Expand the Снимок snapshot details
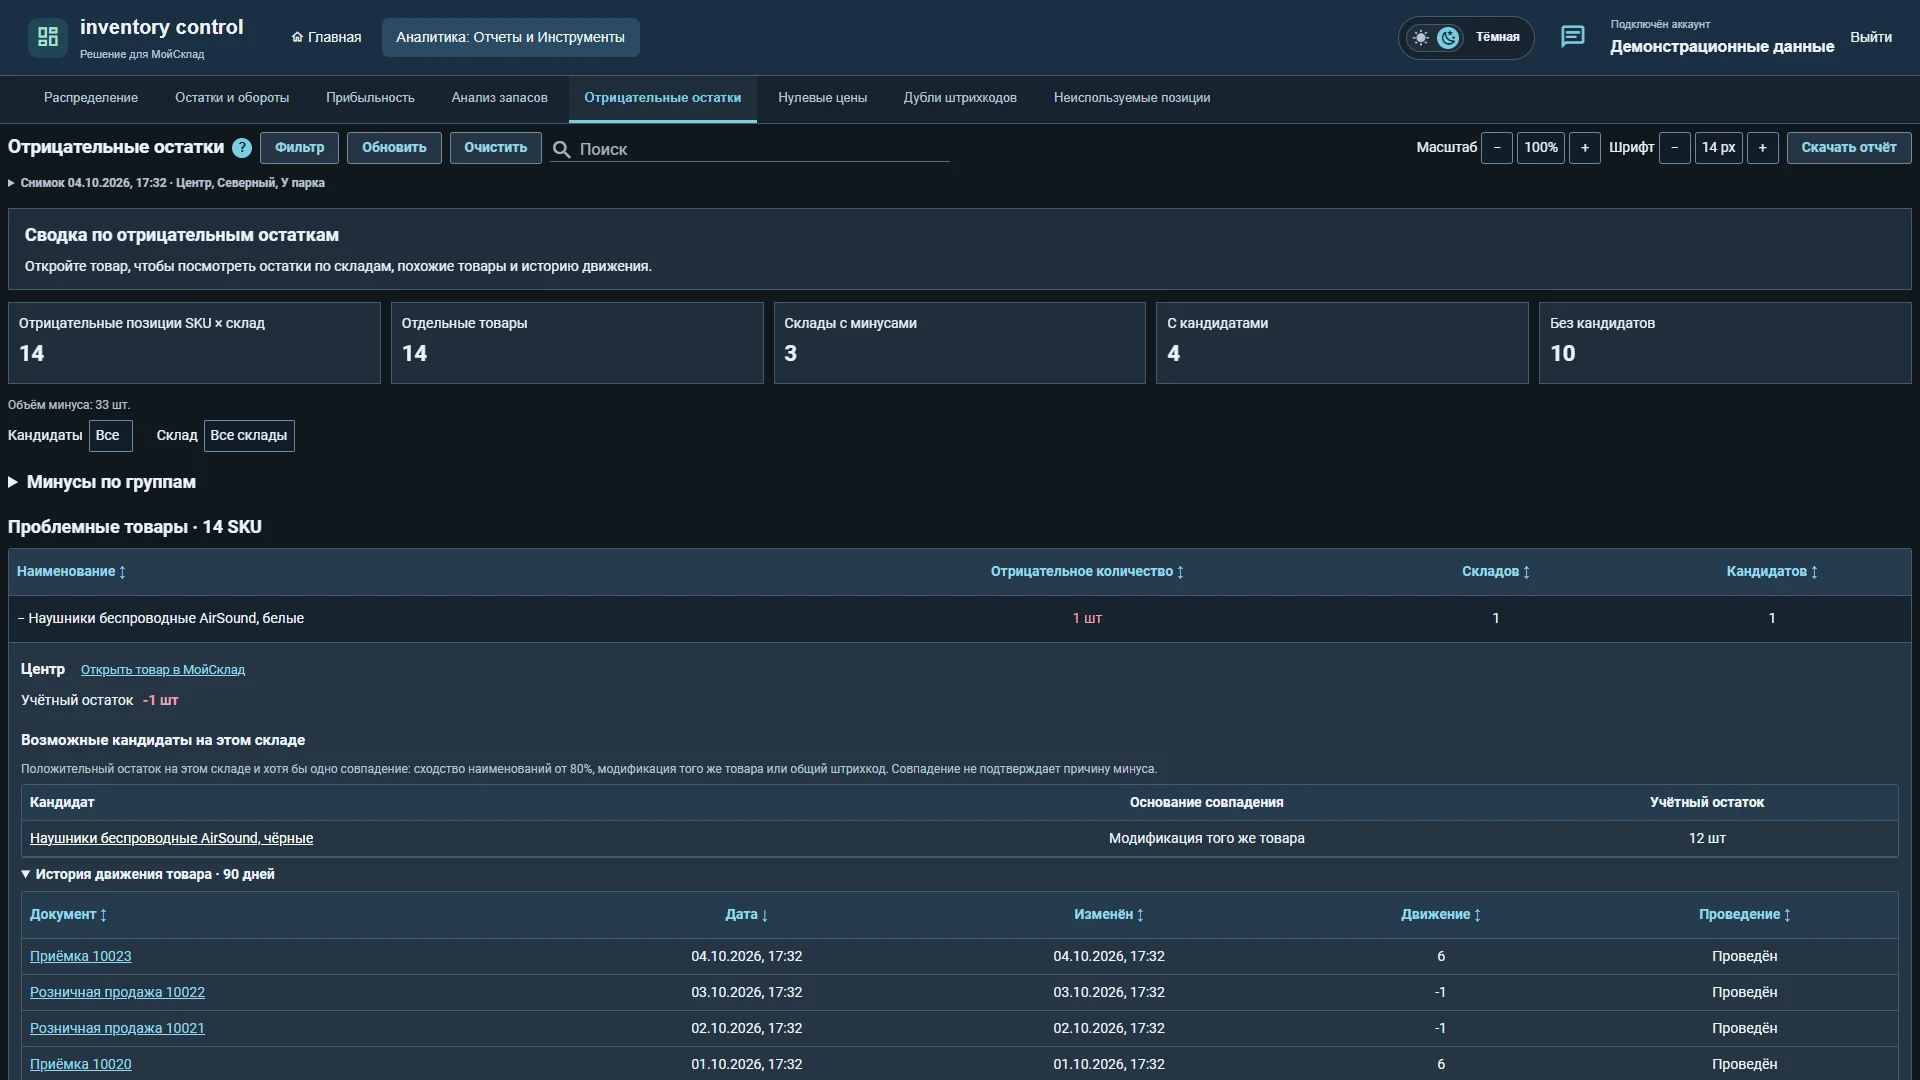The height and width of the screenshot is (1080, 1920). pyautogui.click(x=166, y=183)
